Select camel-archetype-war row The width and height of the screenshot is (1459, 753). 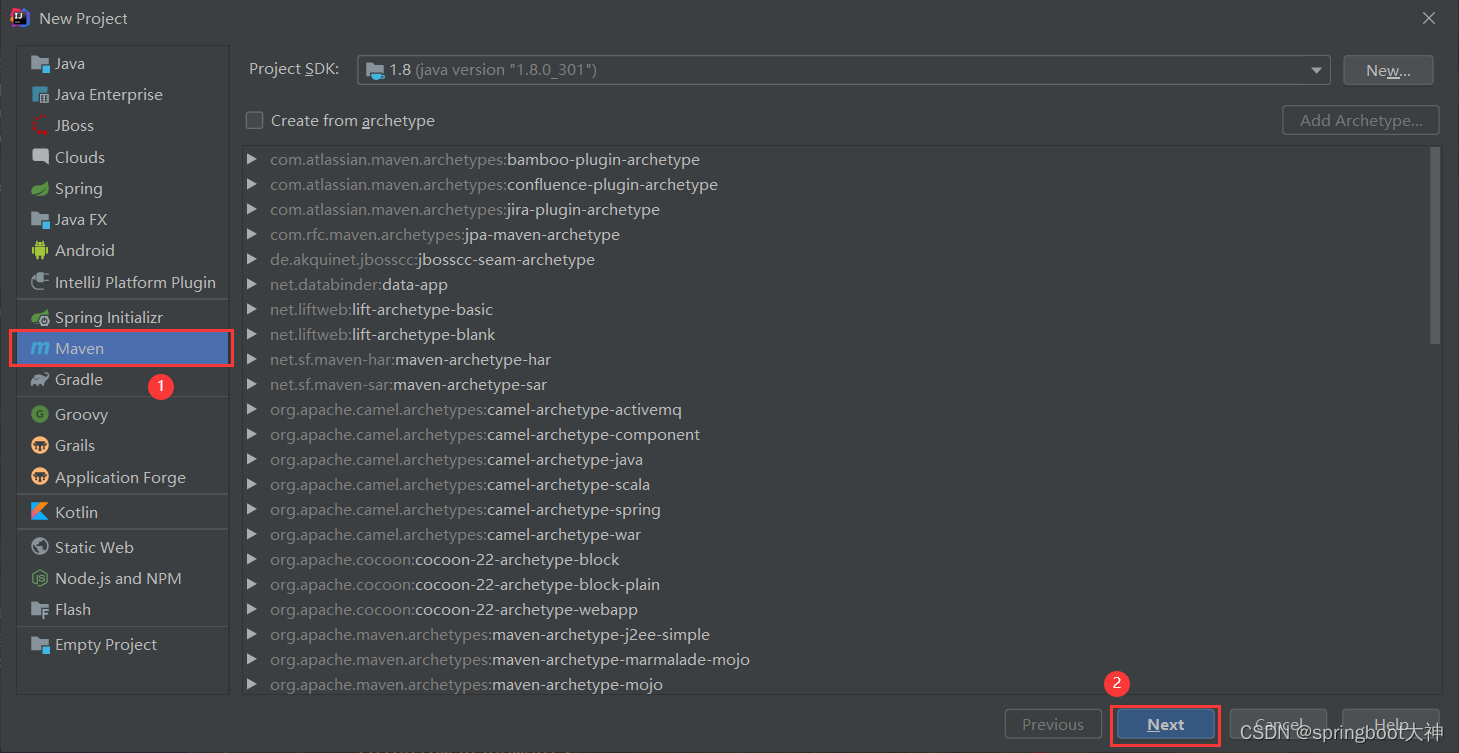coord(836,535)
